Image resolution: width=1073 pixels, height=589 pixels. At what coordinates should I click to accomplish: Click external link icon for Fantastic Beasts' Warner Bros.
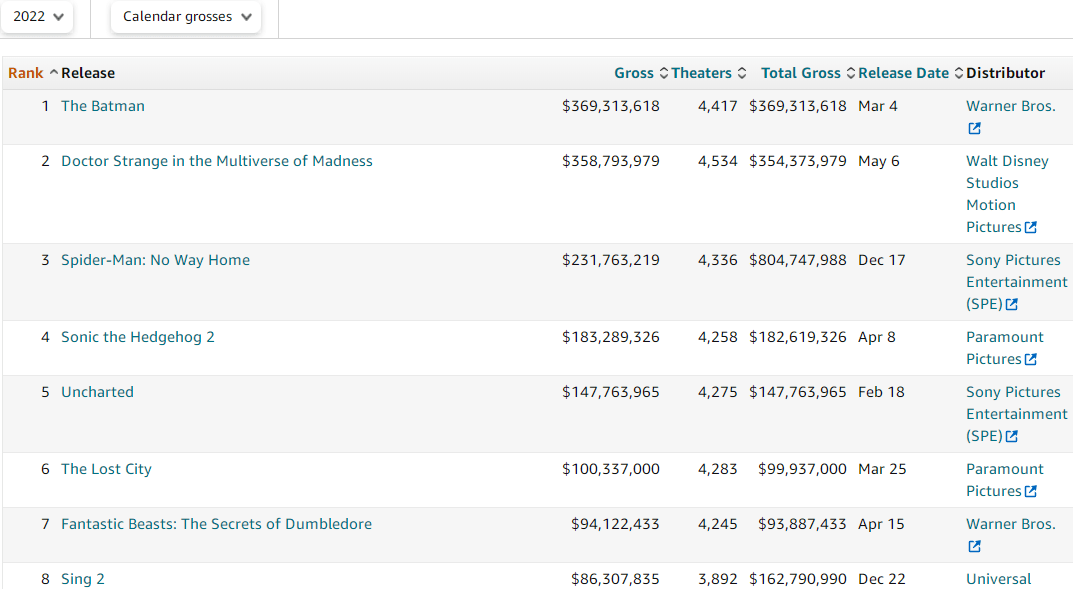click(974, 547)
